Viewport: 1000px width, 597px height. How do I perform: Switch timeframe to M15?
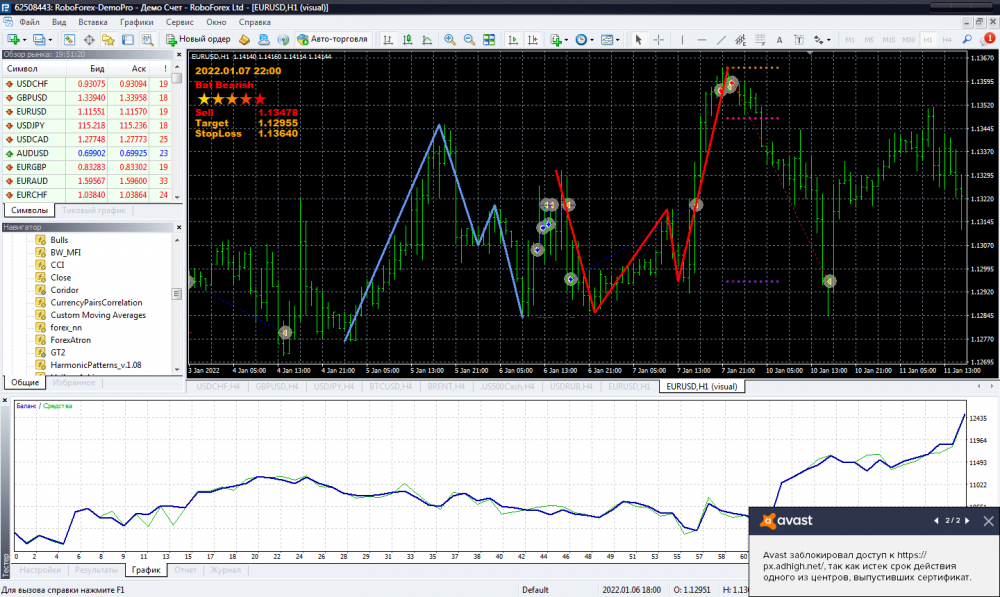click(888, 40)
